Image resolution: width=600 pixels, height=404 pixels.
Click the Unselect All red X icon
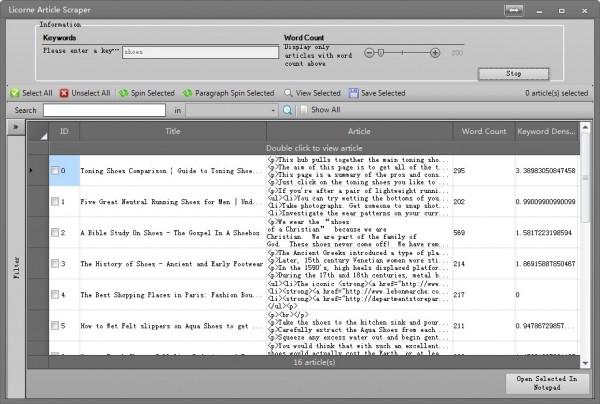coord(64,93)
